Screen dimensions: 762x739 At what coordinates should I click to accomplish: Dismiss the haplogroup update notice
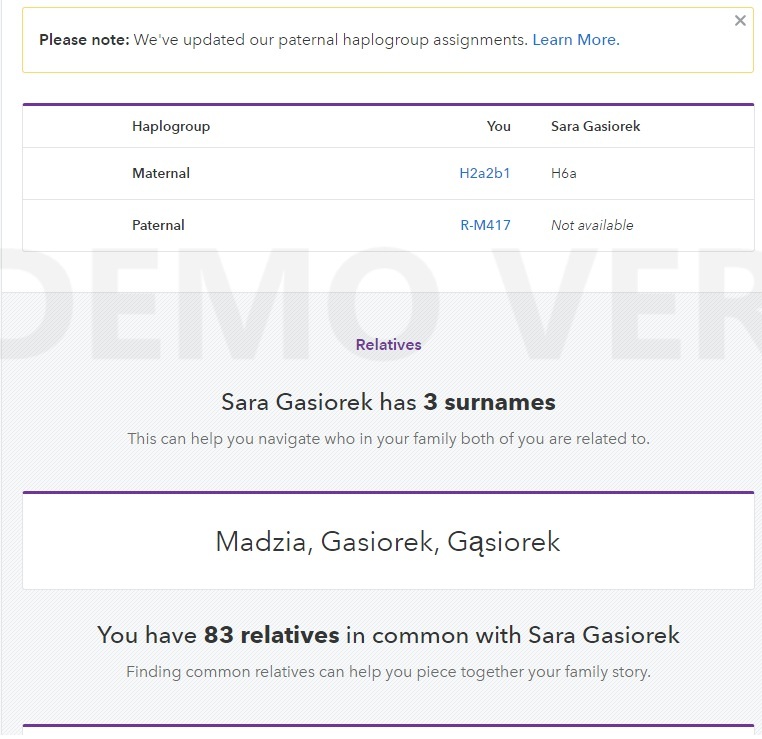point(740,20)
